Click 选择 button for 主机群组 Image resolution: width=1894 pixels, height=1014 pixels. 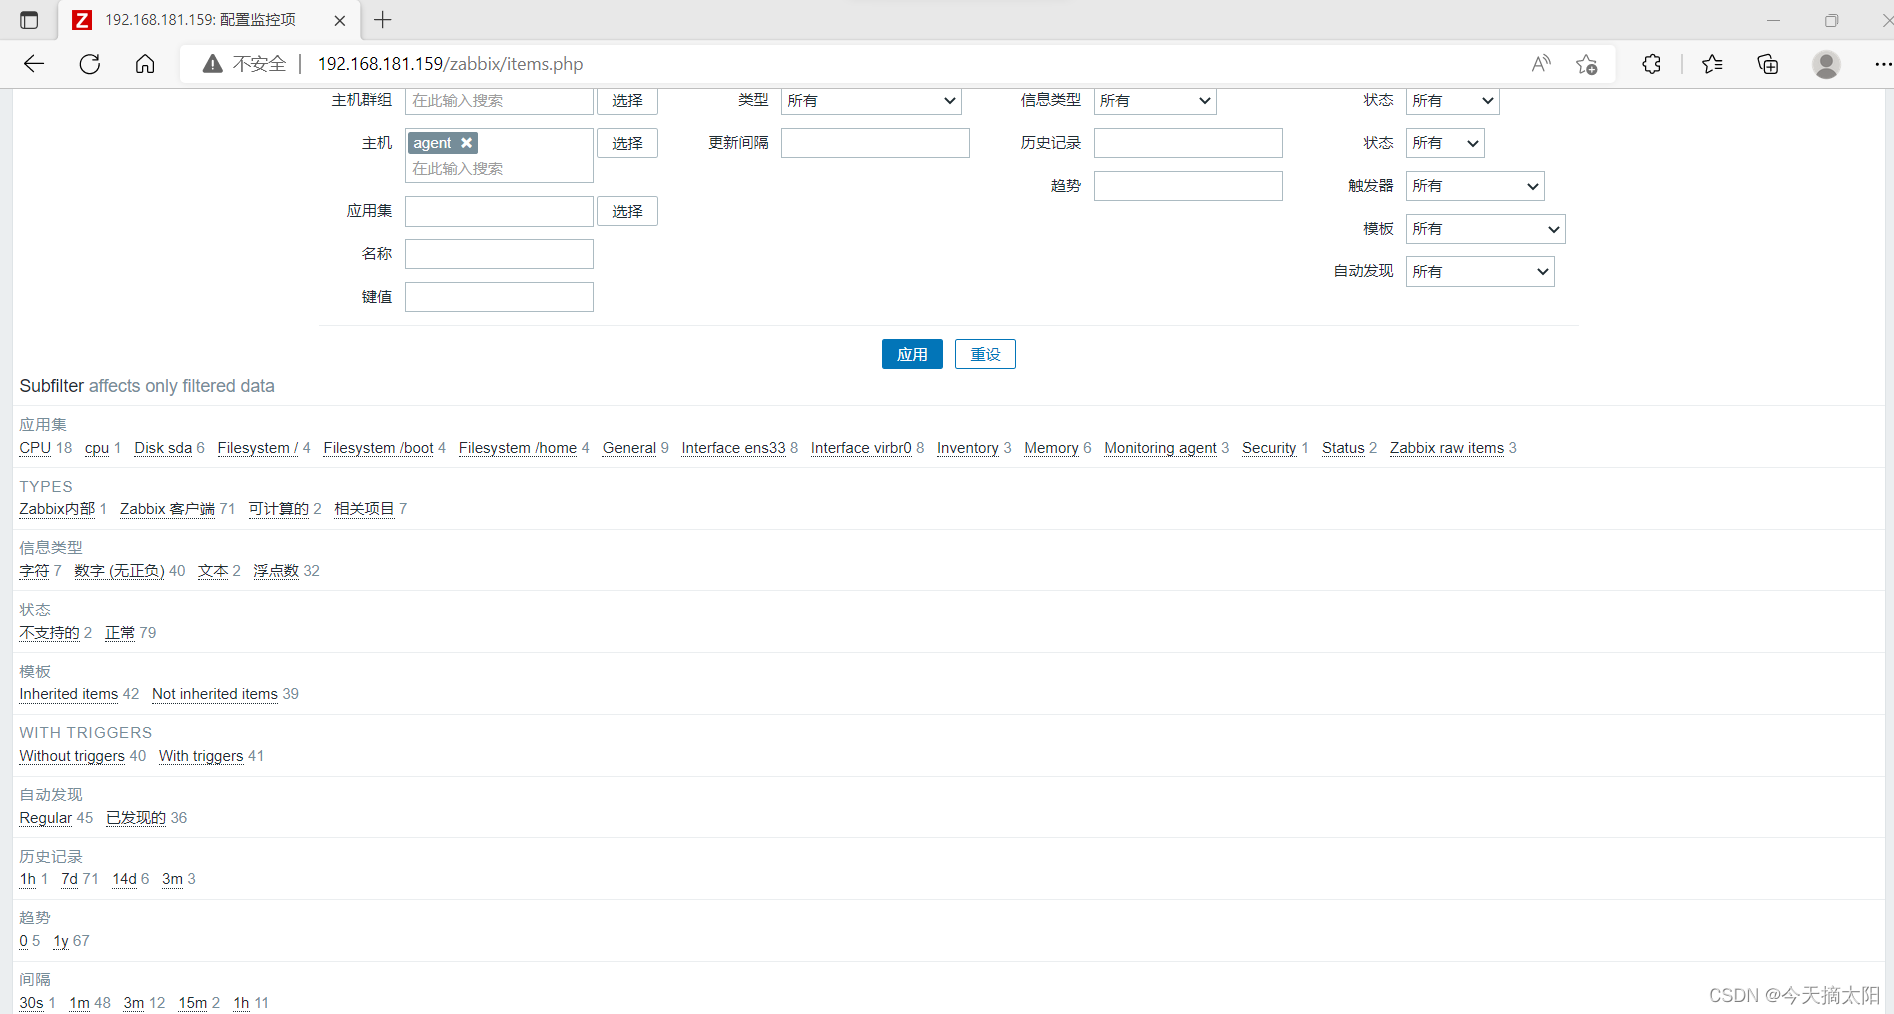(628, 101)
